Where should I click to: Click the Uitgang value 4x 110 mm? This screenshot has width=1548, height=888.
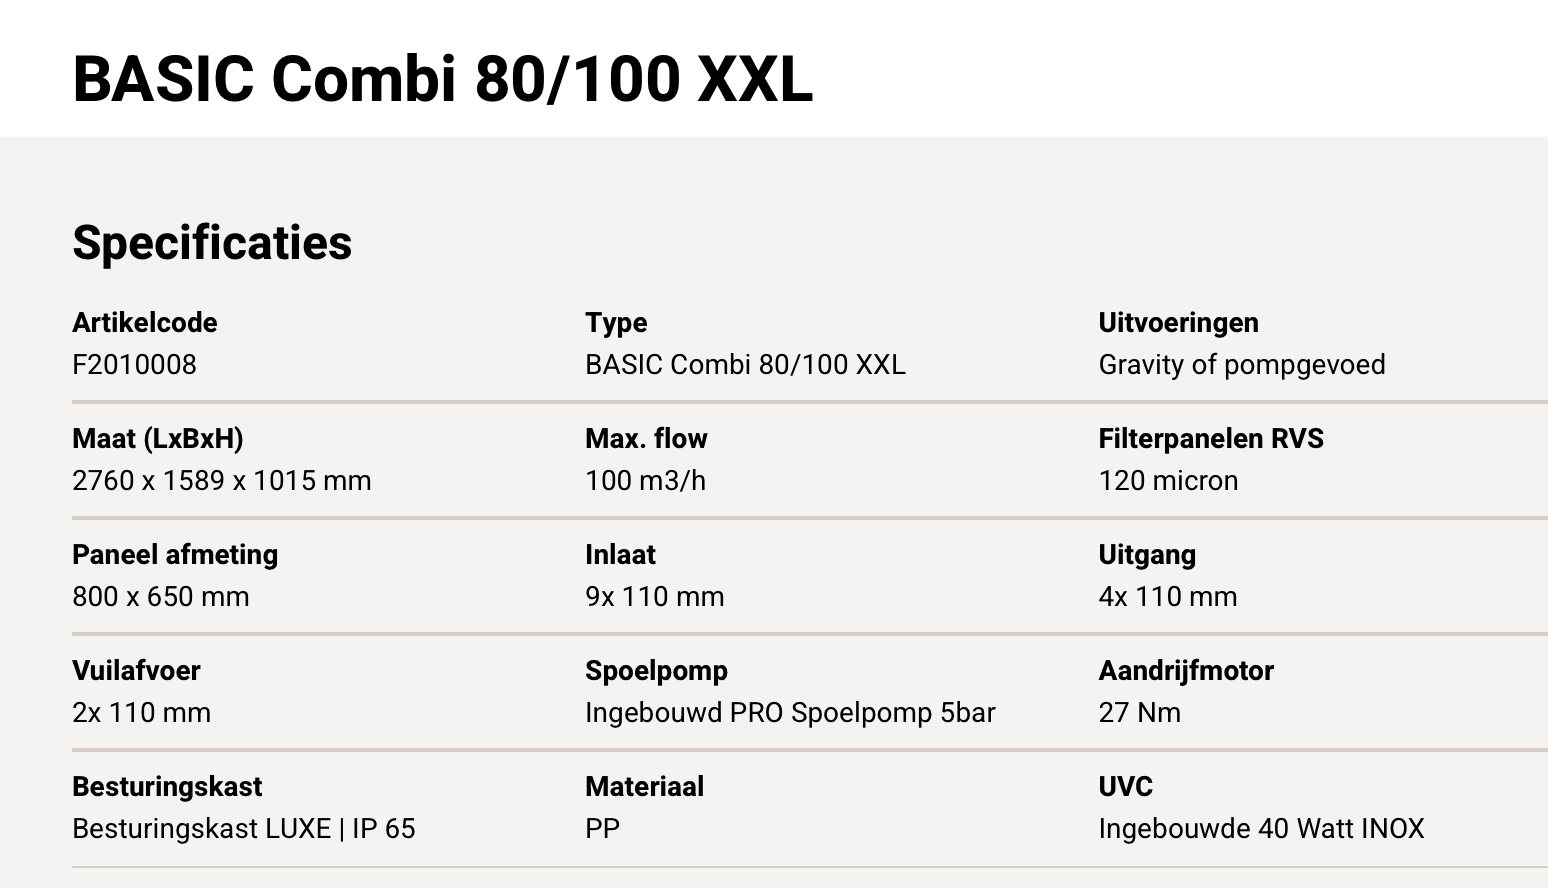(x=1167, y=596)
